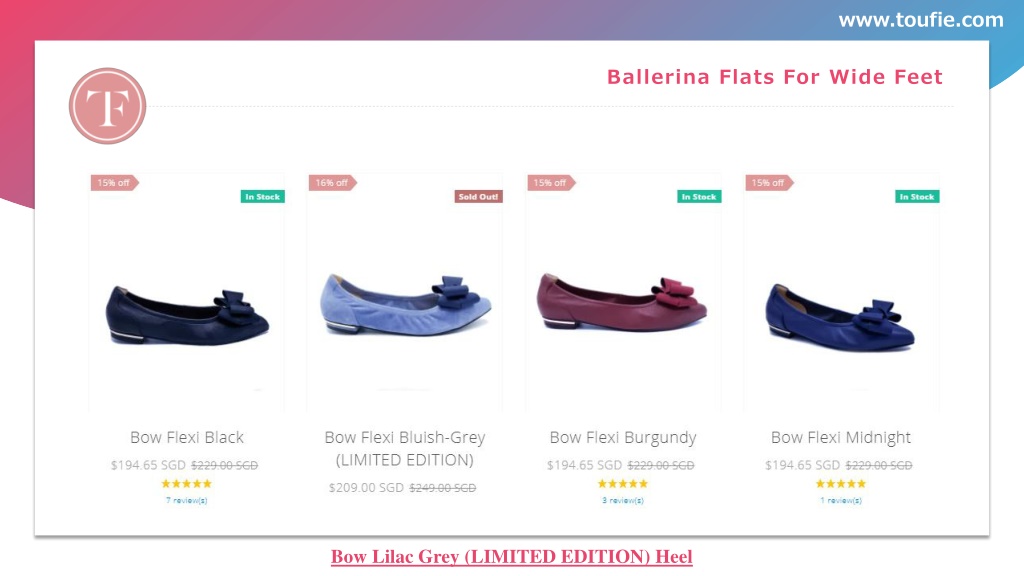Click the In Stock badge on Bow Flexi Midnight

coord(917,197)
